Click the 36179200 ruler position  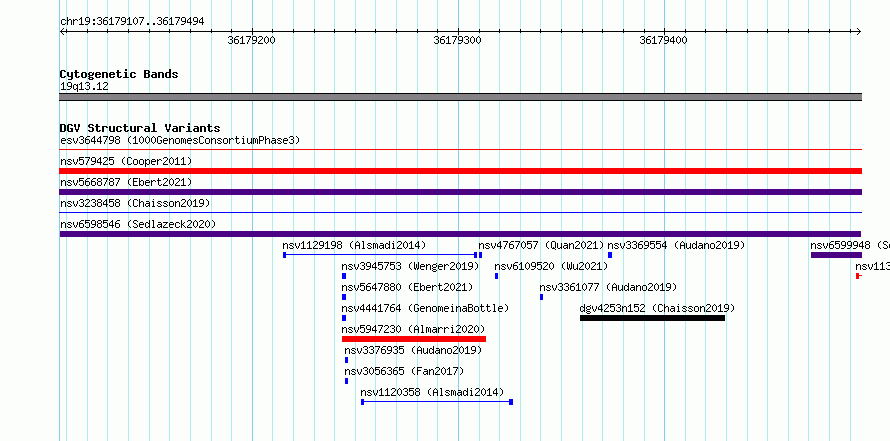coord(251,40)
